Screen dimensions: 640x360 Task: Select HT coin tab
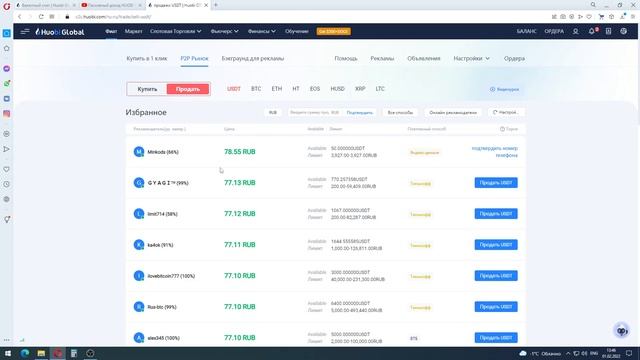[x=296, y=89]
